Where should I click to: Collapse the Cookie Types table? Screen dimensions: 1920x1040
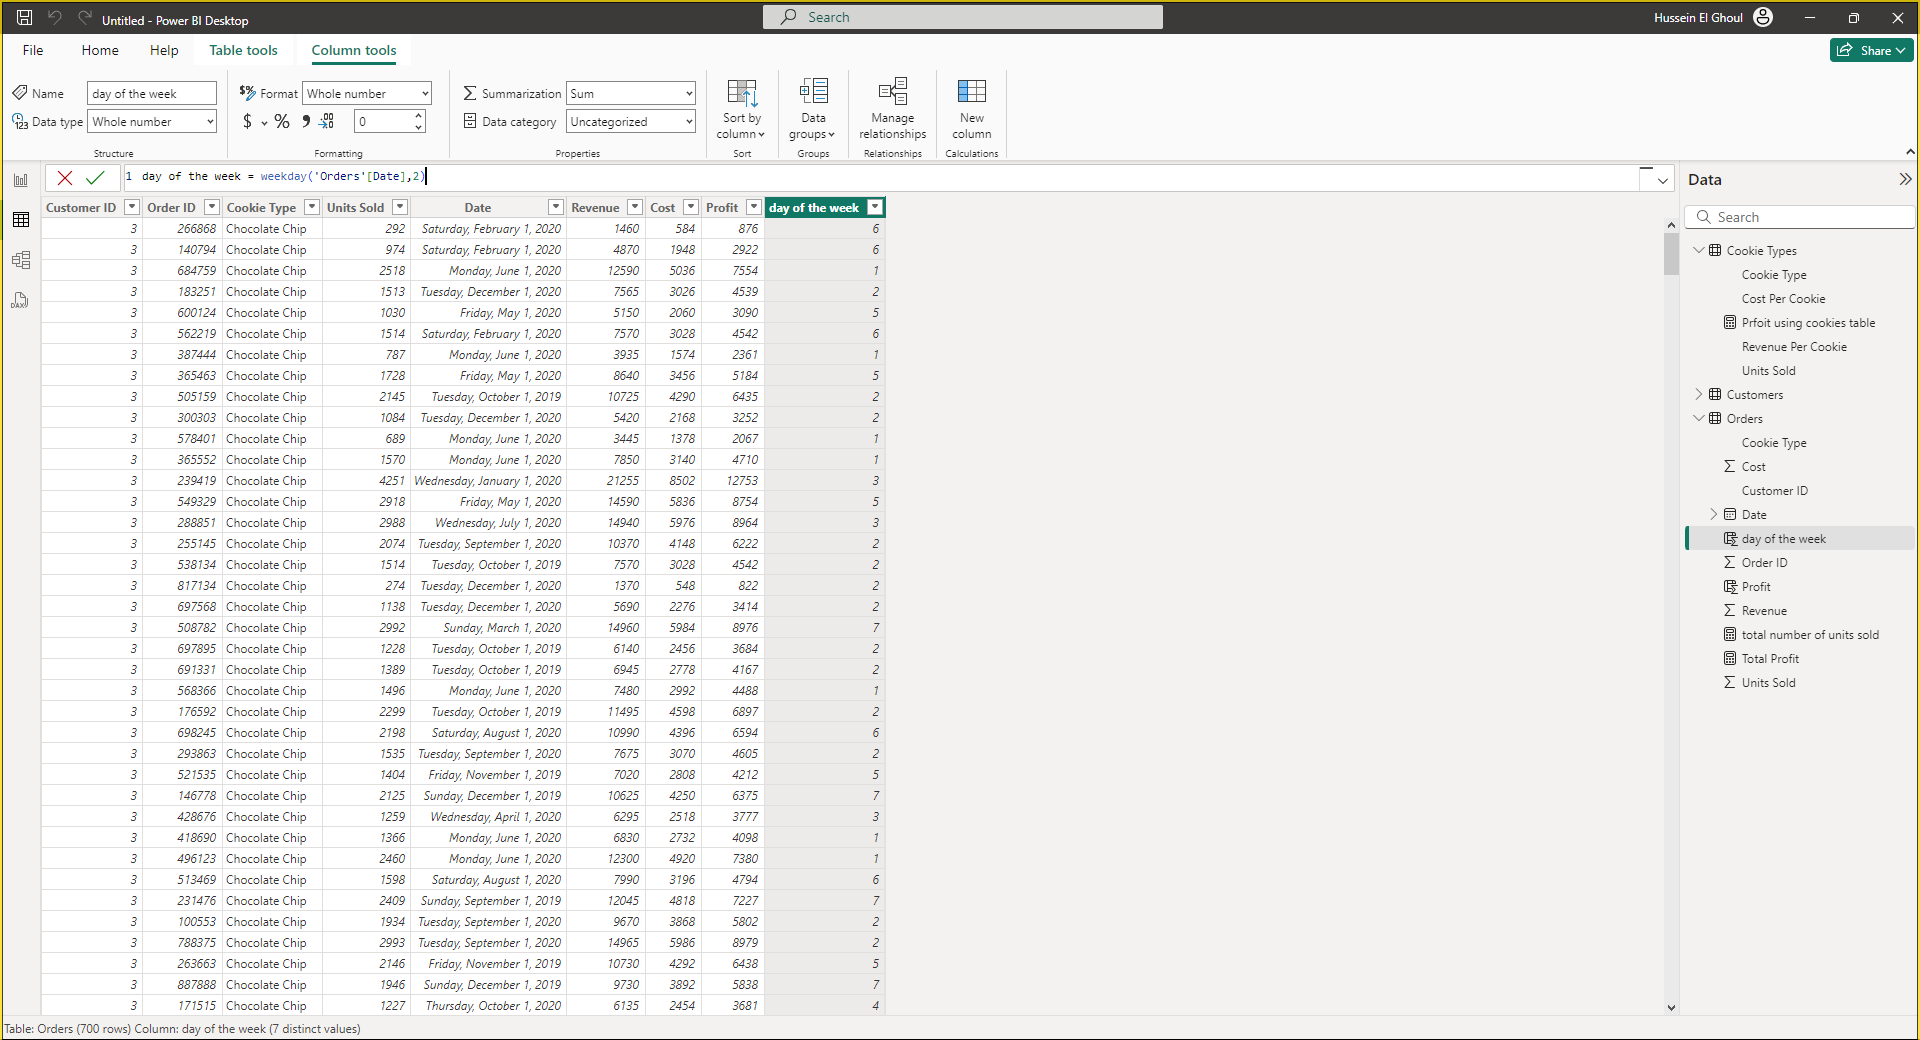coord(1699,251)
